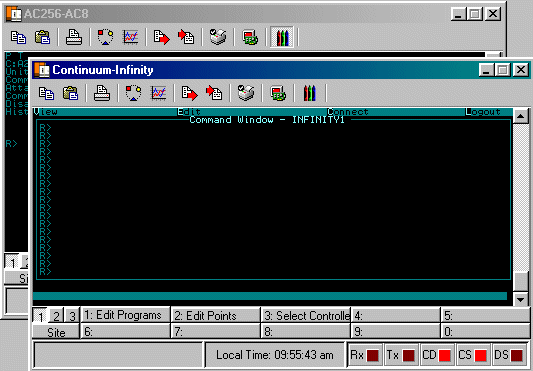Open Edit menu in terminal command window
The width and height of the screenshot is (533, 371).
pyautogui.click(x=189, y=112)
